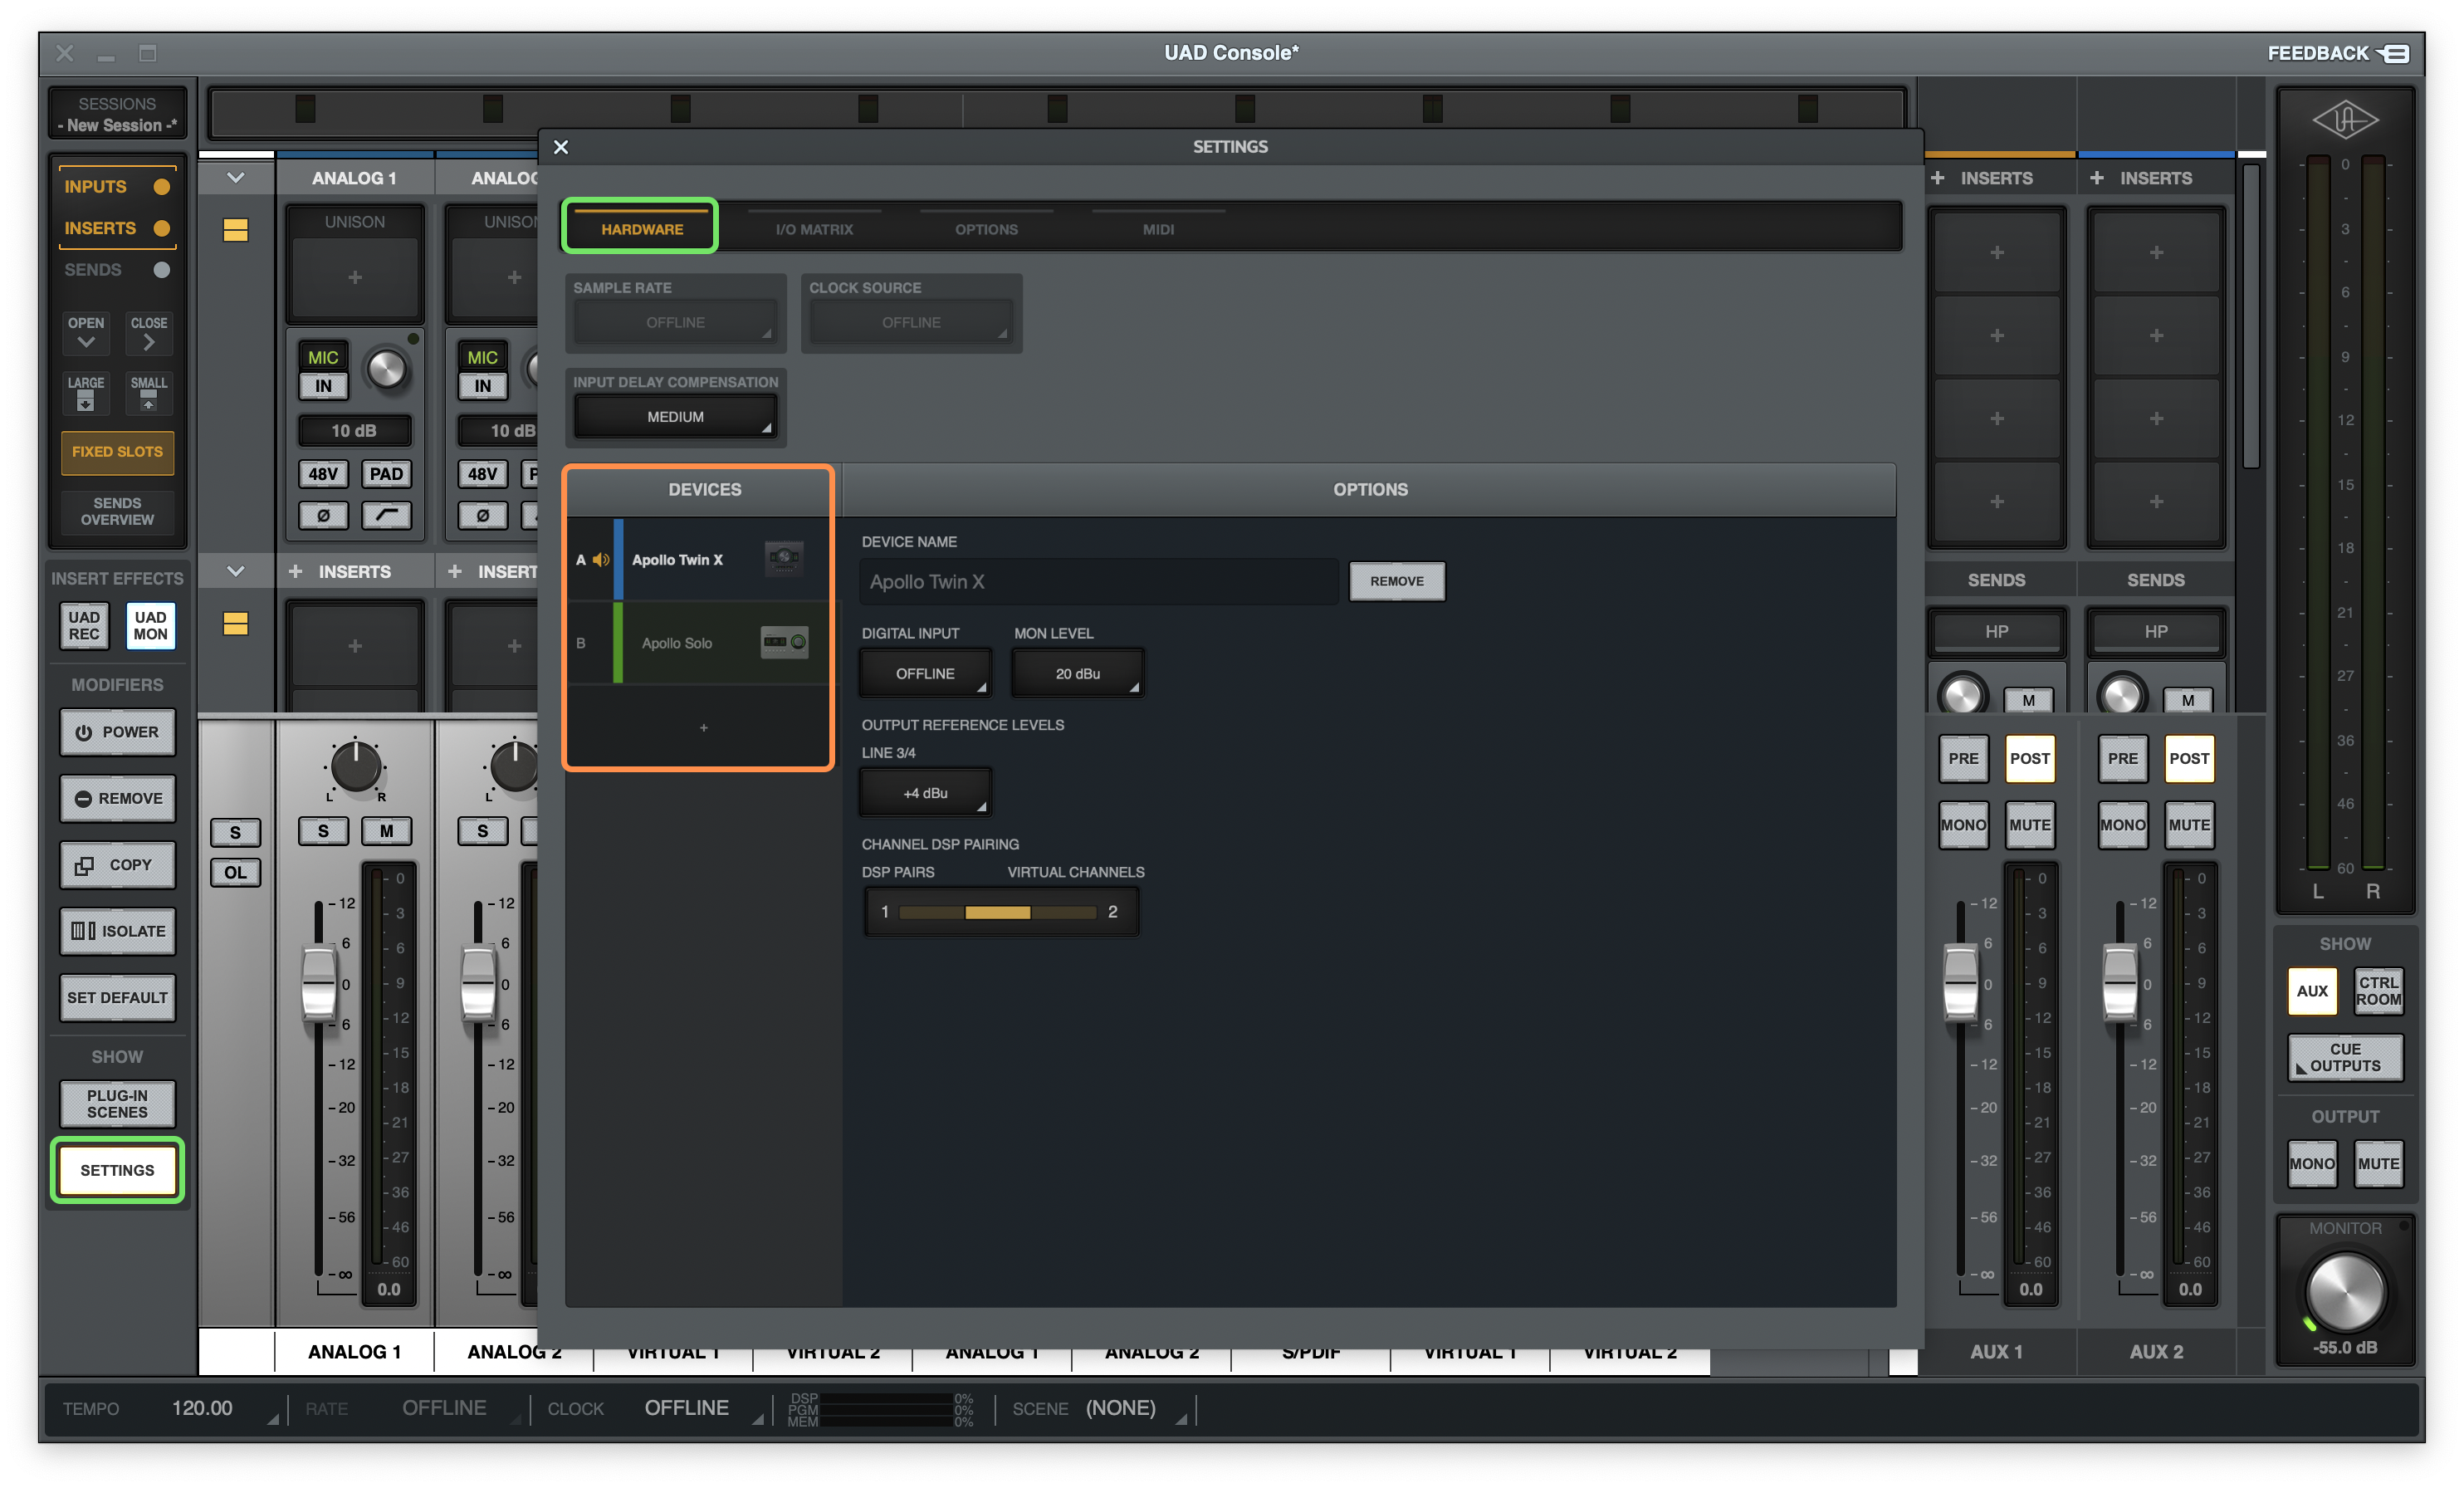Toggle MIC input on Analog 1

point(323,357)
